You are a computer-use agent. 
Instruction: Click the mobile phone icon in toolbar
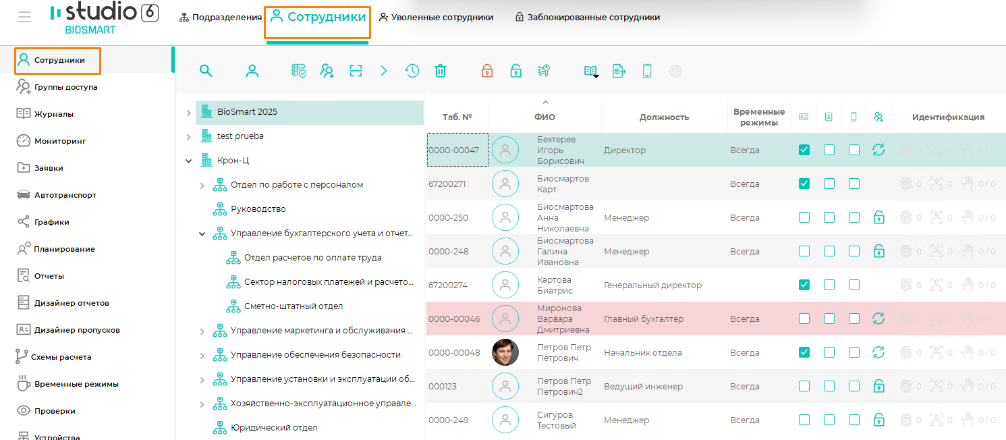pyautogui.click(x=647, y=71)
